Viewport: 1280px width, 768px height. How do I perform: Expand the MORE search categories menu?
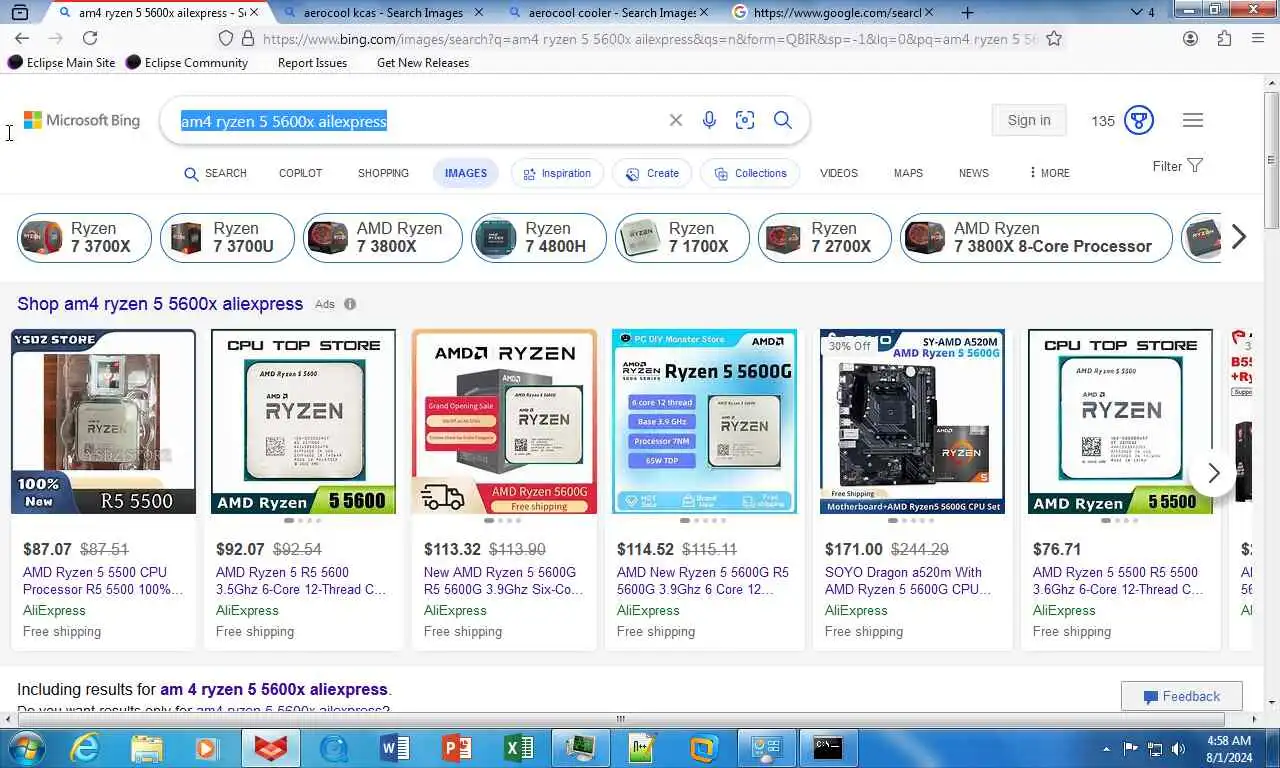1049,173
